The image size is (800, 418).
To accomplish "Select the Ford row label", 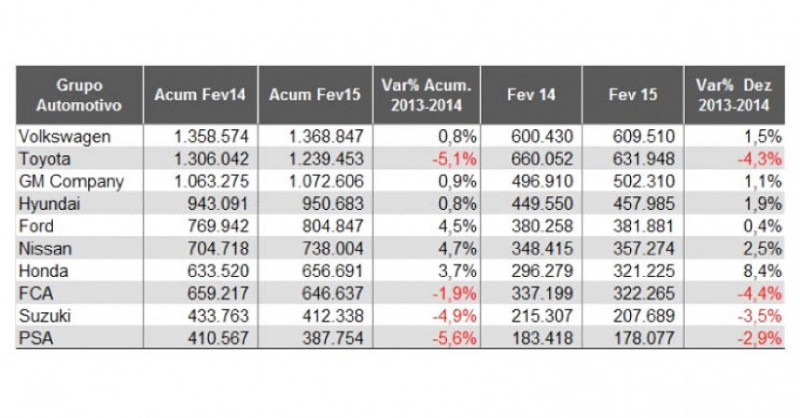I will point(37,227).
